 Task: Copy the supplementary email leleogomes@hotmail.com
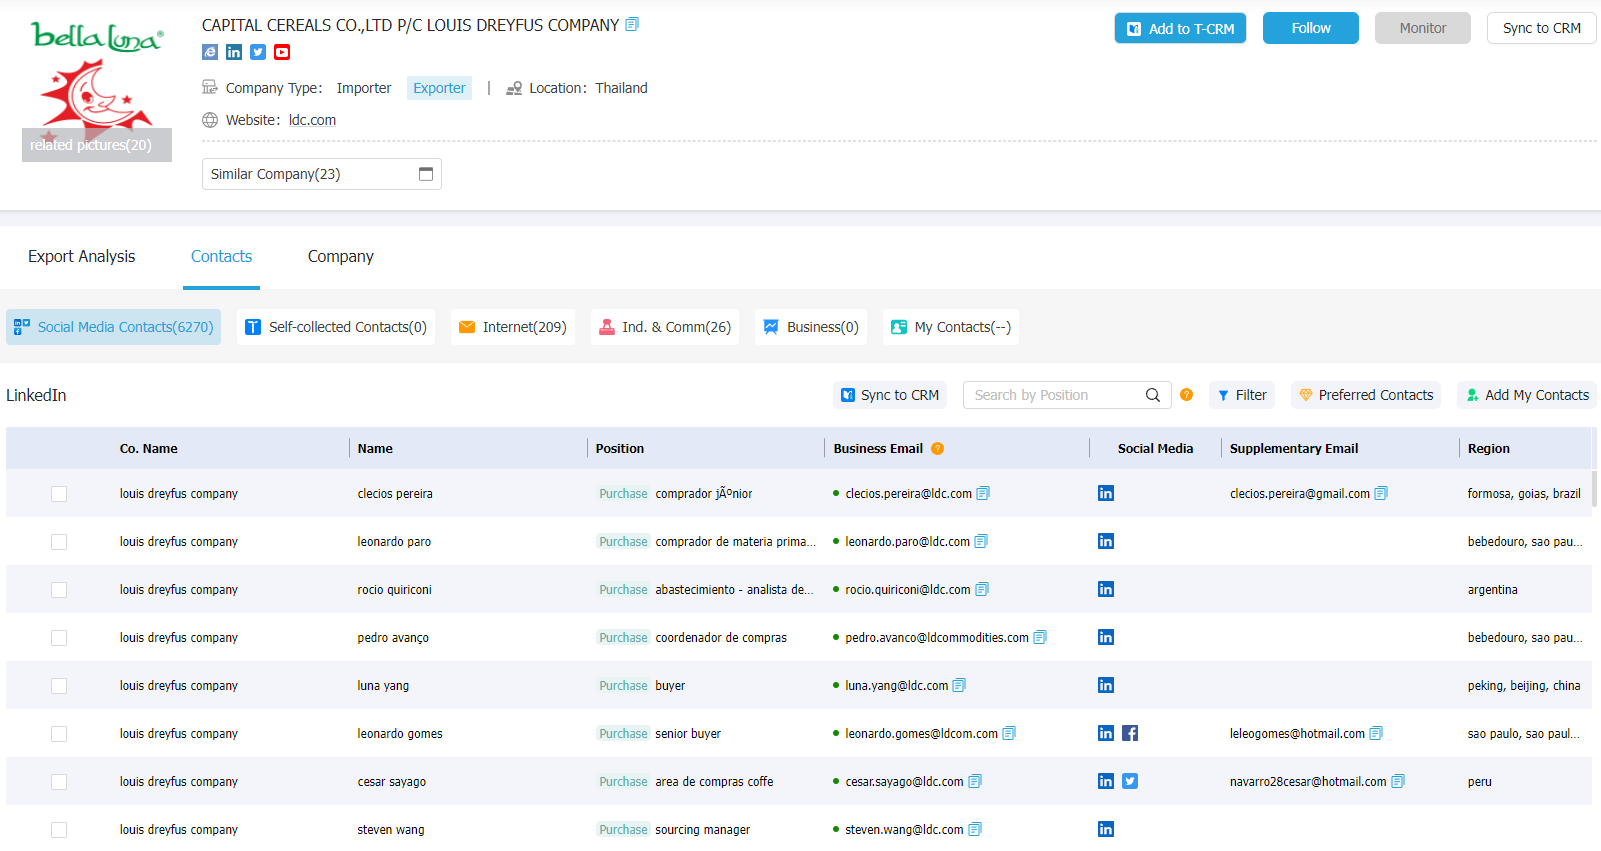pos(1376,733)
